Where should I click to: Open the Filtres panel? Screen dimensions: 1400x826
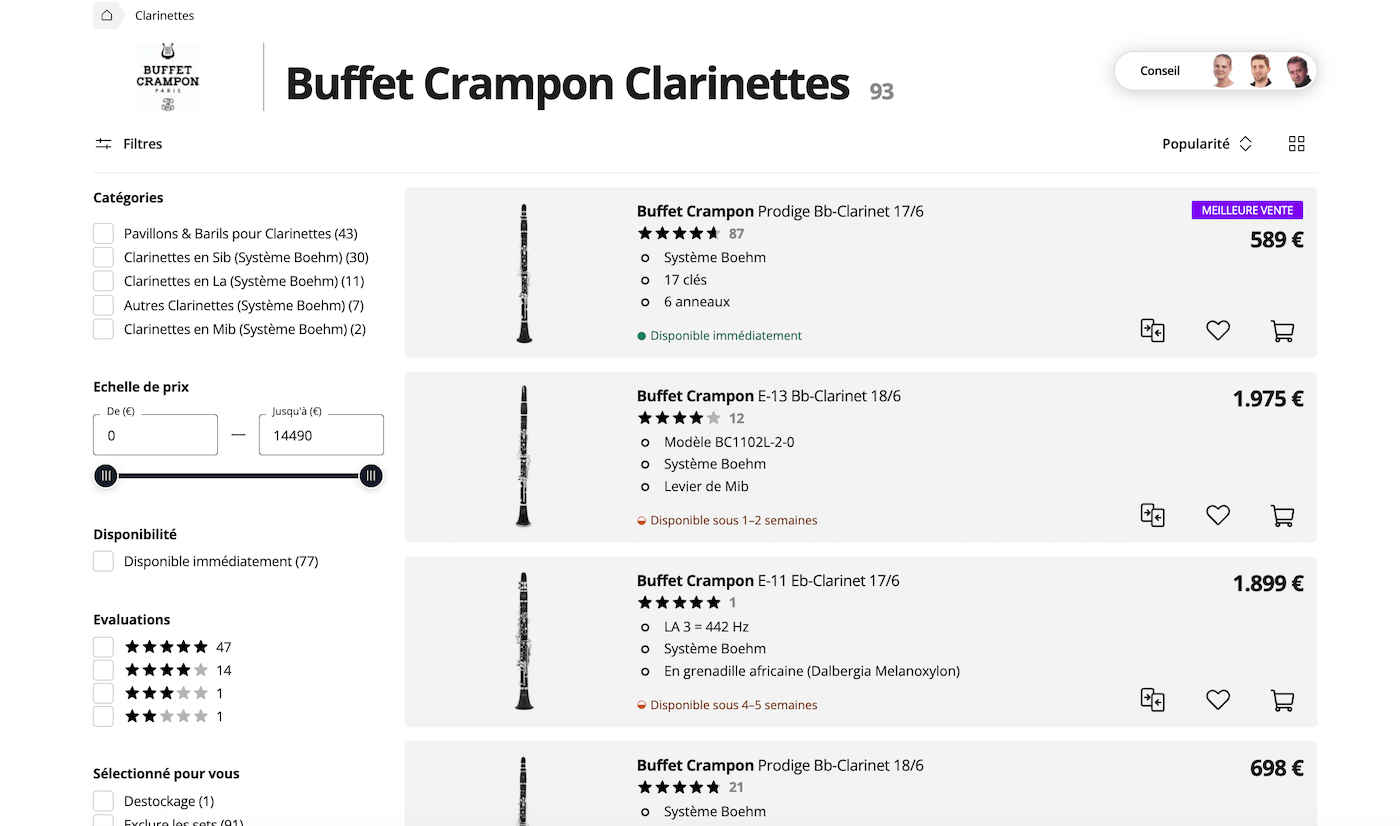[x=128, y=143]
